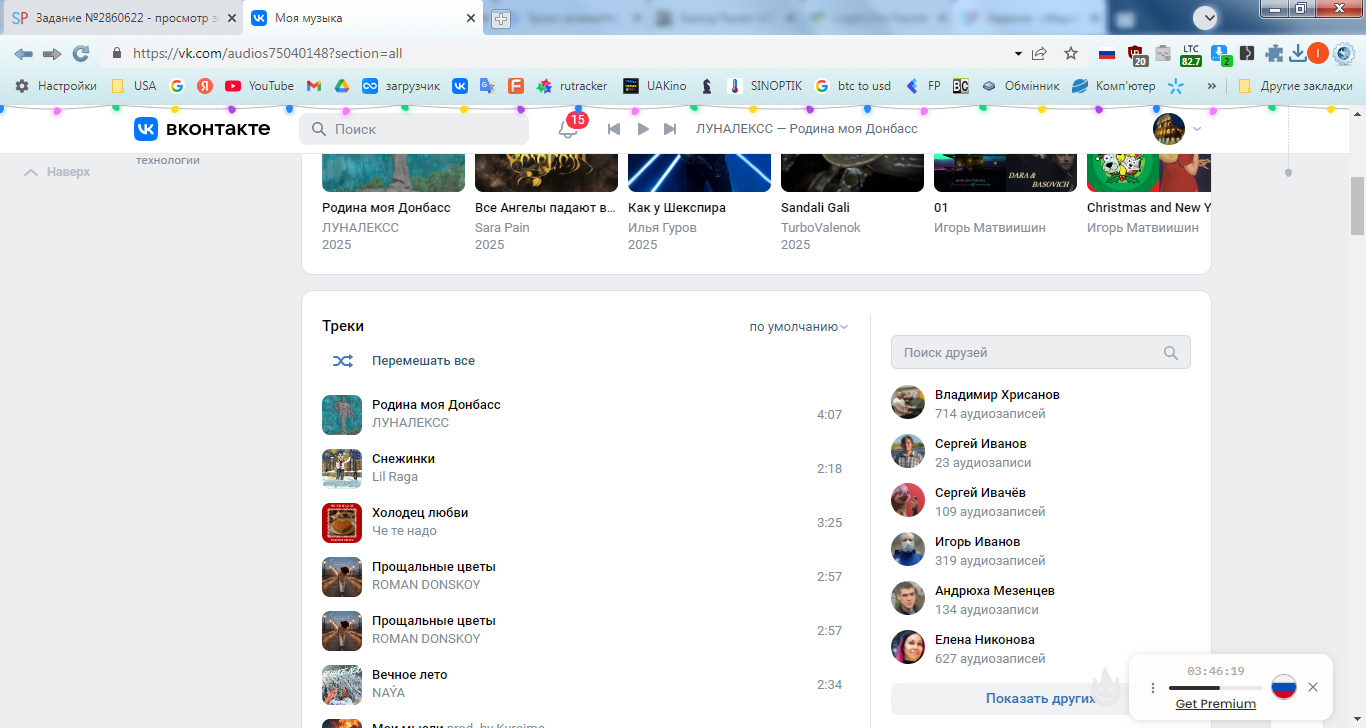Click the ВКонтакте logo
Image resolution: width=1366 pixels, height=728 pixels.
(x=202, y=129)
